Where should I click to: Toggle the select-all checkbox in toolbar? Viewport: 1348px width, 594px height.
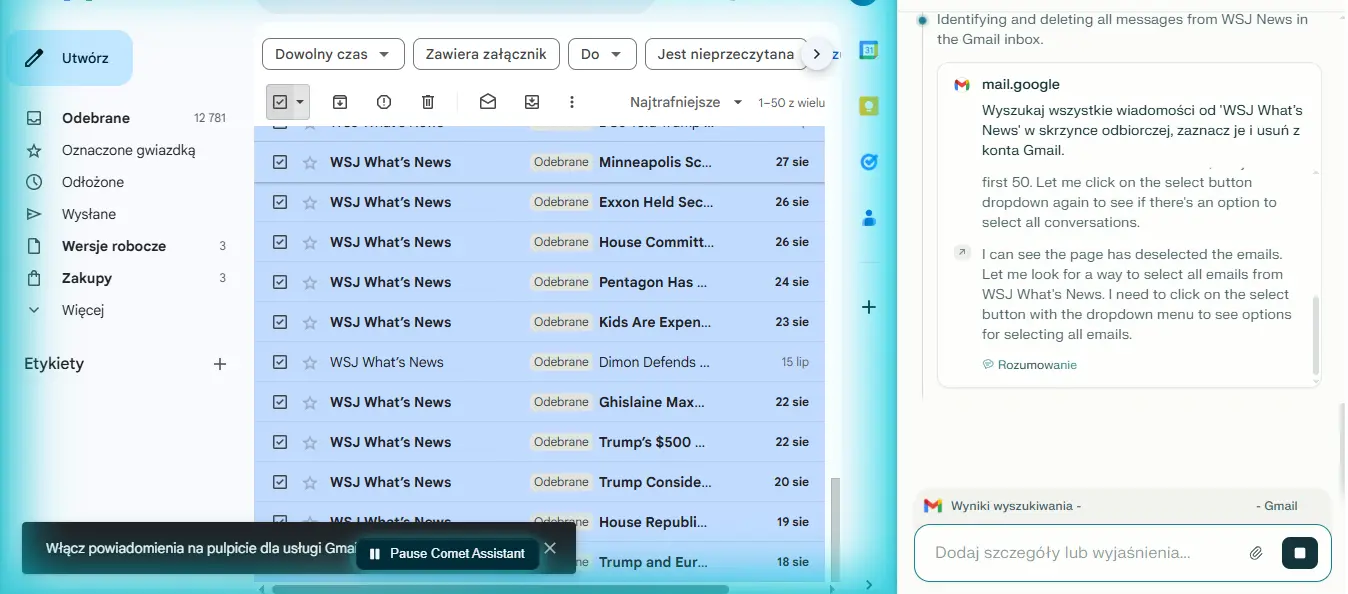280,102
